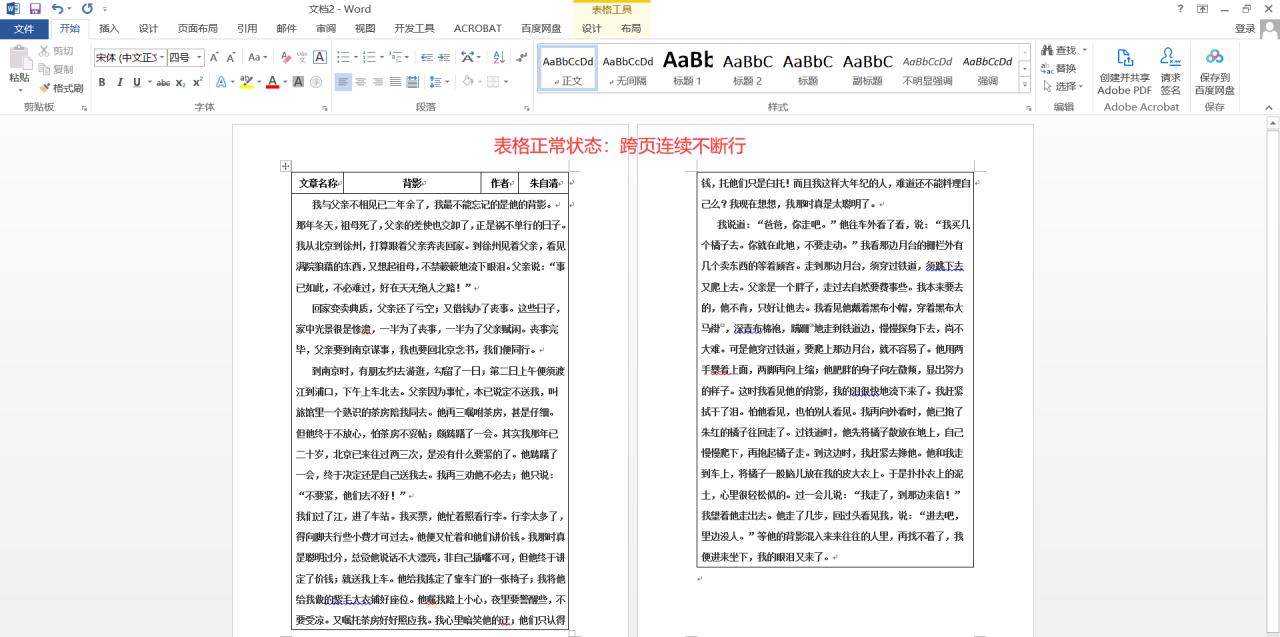Toggle subscript formatting
The width and height of the screenshot is (1280, 637).
(180, 82)
